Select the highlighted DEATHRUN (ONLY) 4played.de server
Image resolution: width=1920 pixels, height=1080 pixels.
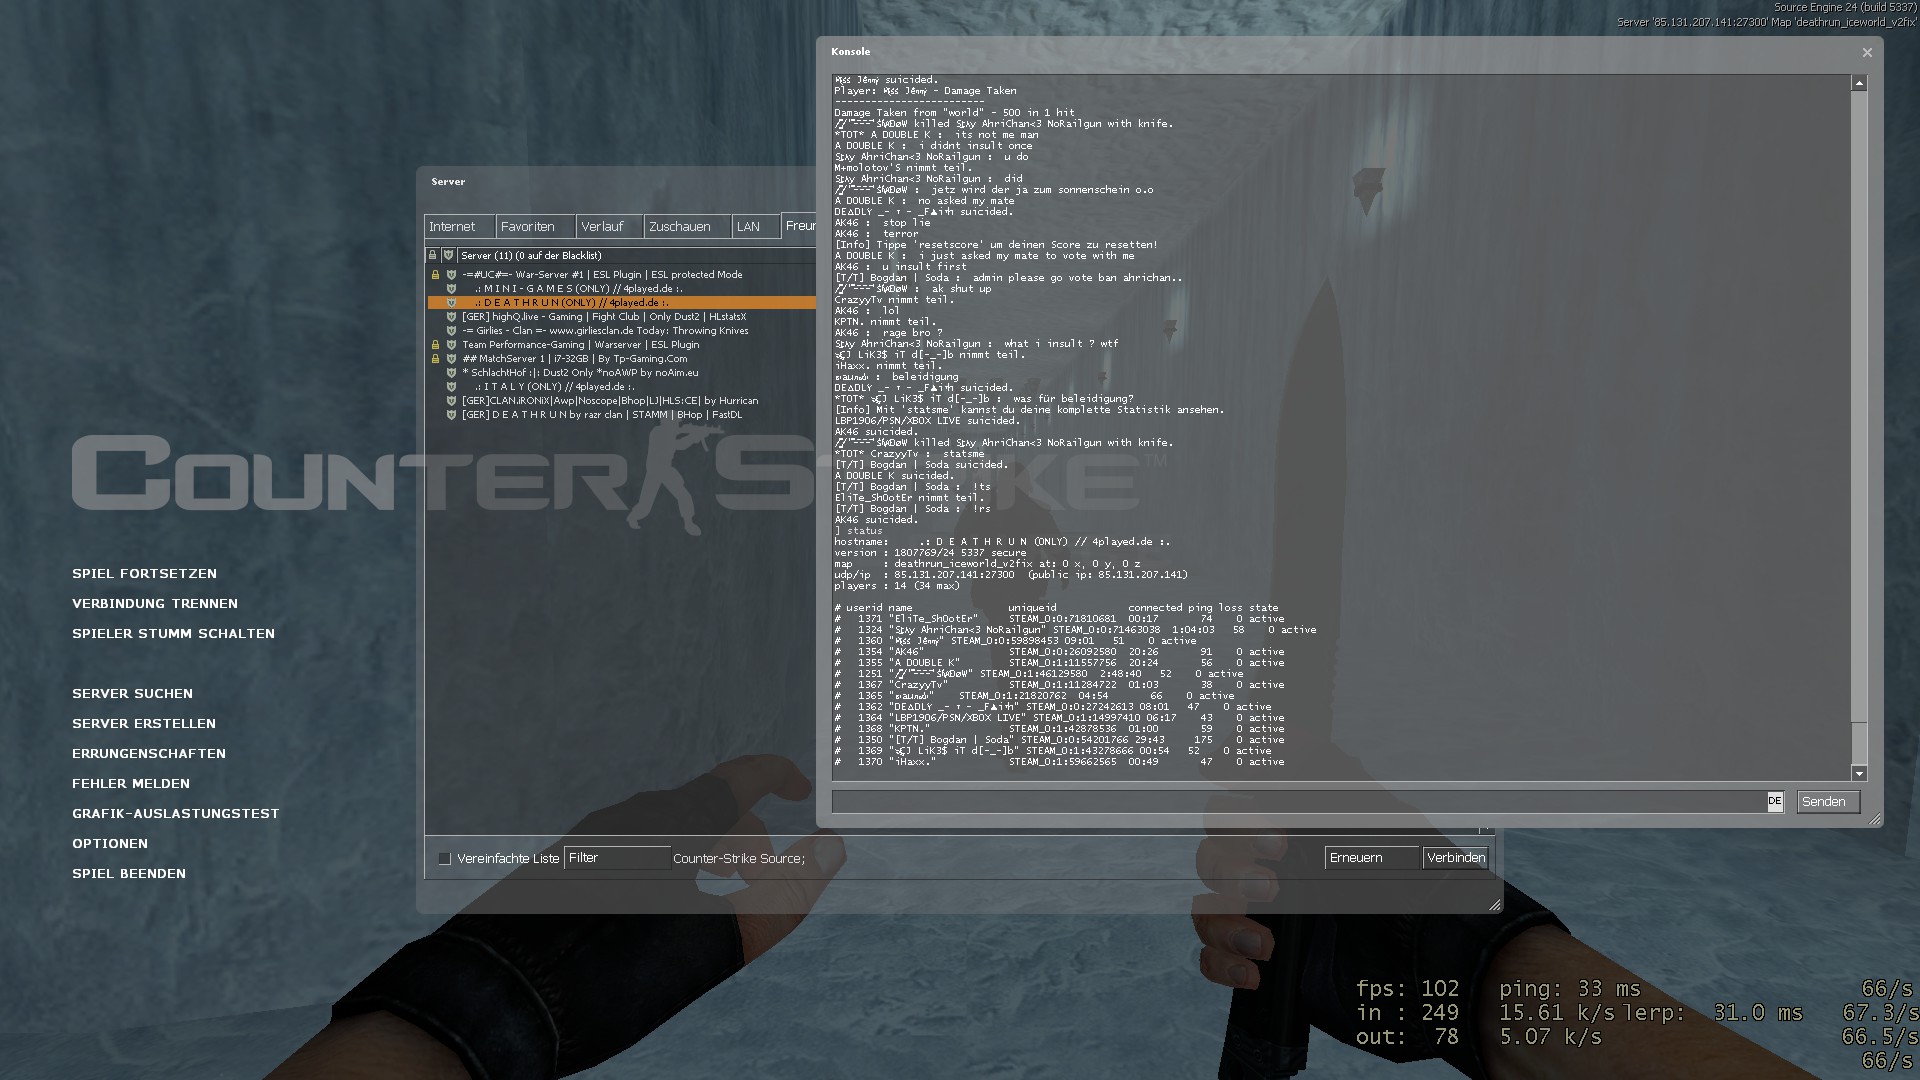click(621, 303)
